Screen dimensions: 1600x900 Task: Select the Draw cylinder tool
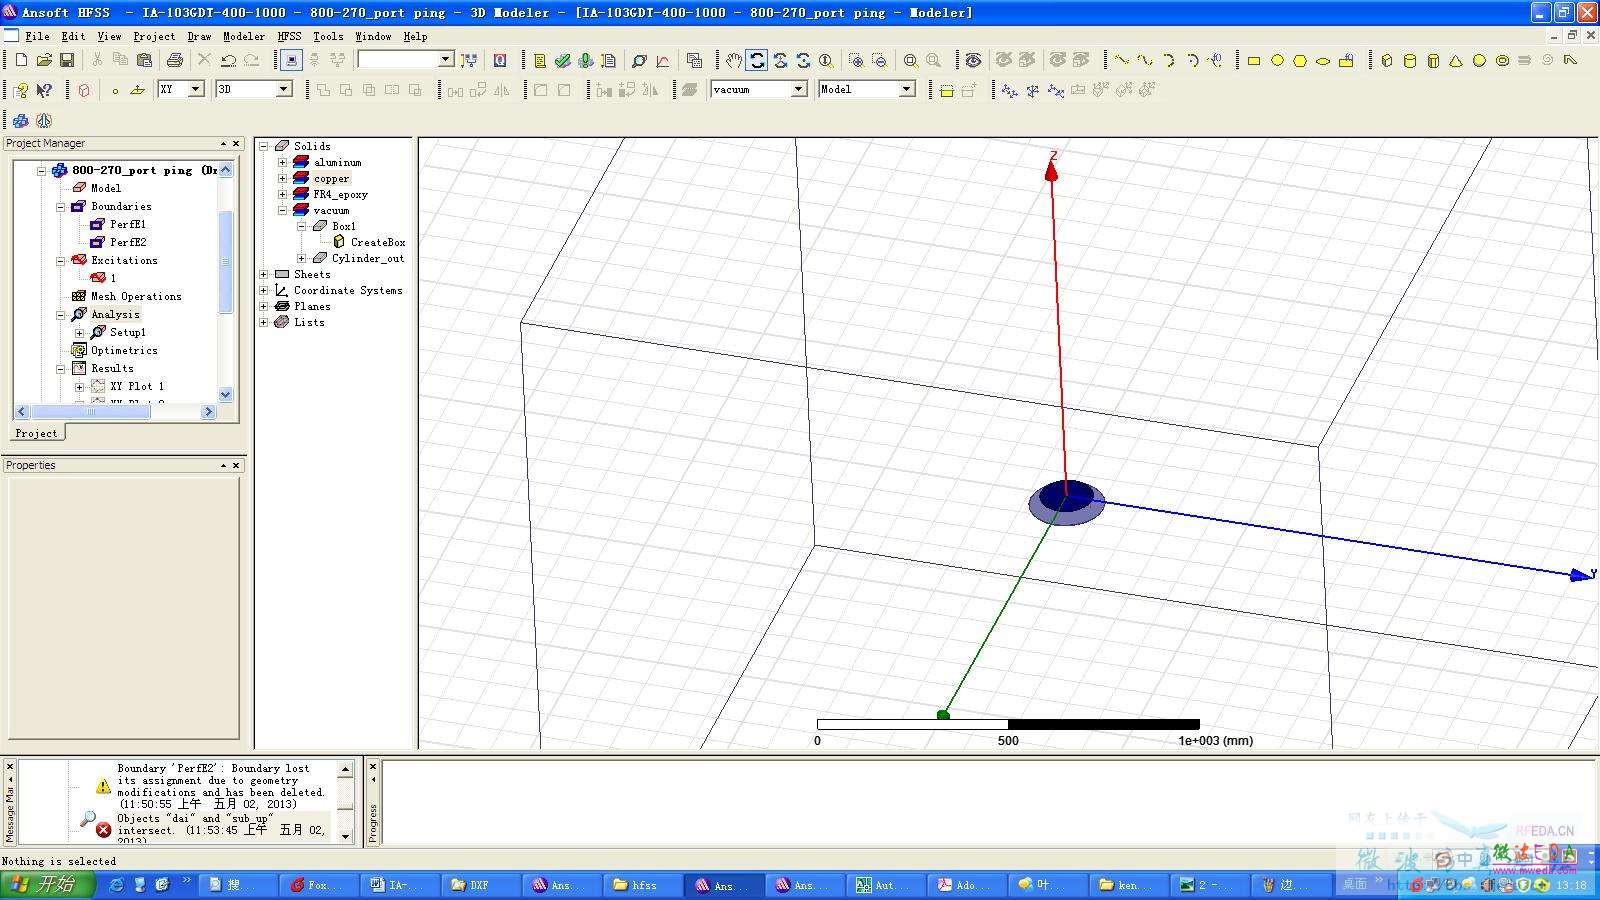point(1410,60)
